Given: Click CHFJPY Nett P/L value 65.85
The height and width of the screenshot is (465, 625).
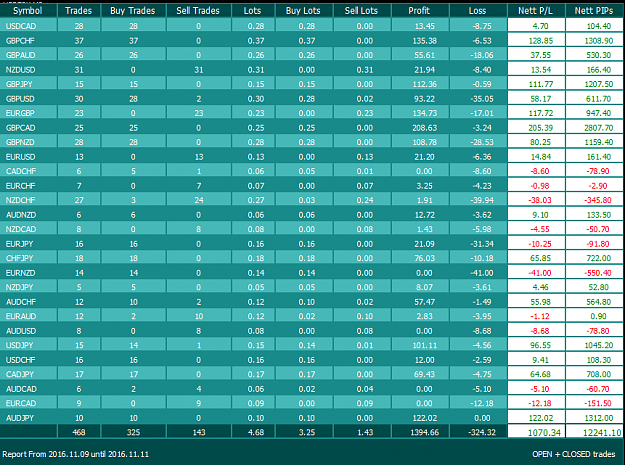Looking at the screenshot, I should click(x=540, y=259).
